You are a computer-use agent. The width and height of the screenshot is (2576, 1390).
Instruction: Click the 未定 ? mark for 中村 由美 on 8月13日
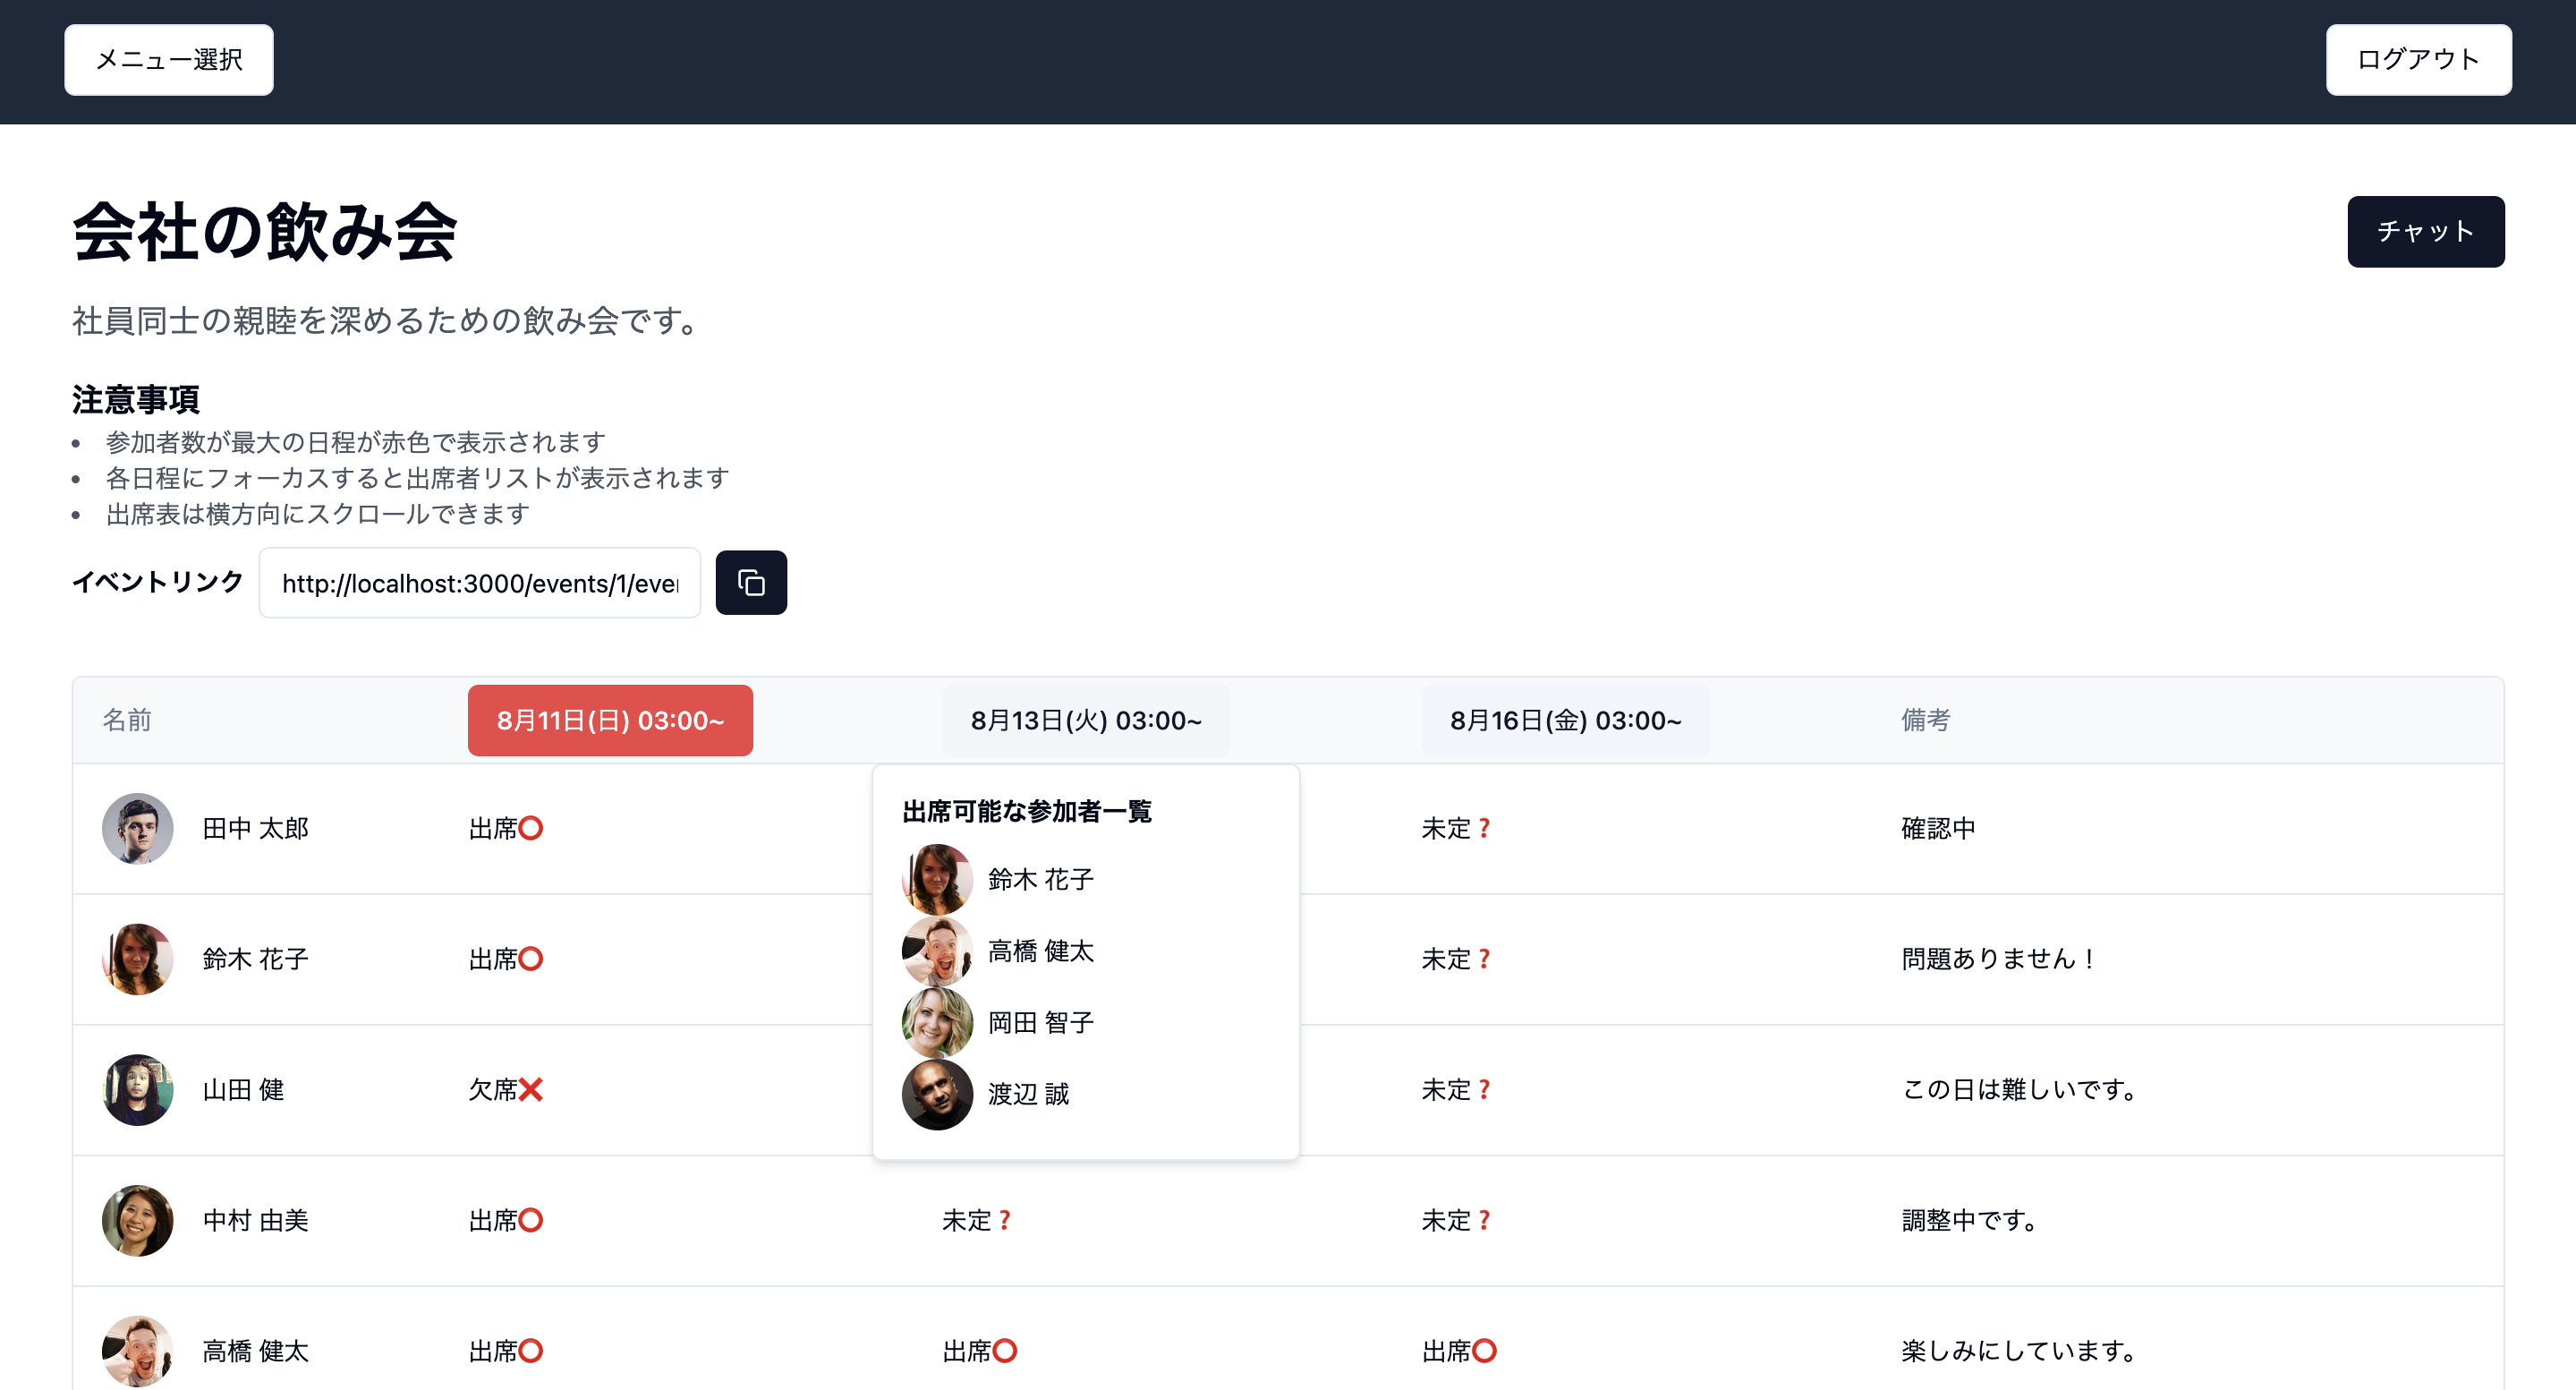[x=975, y=1220]
